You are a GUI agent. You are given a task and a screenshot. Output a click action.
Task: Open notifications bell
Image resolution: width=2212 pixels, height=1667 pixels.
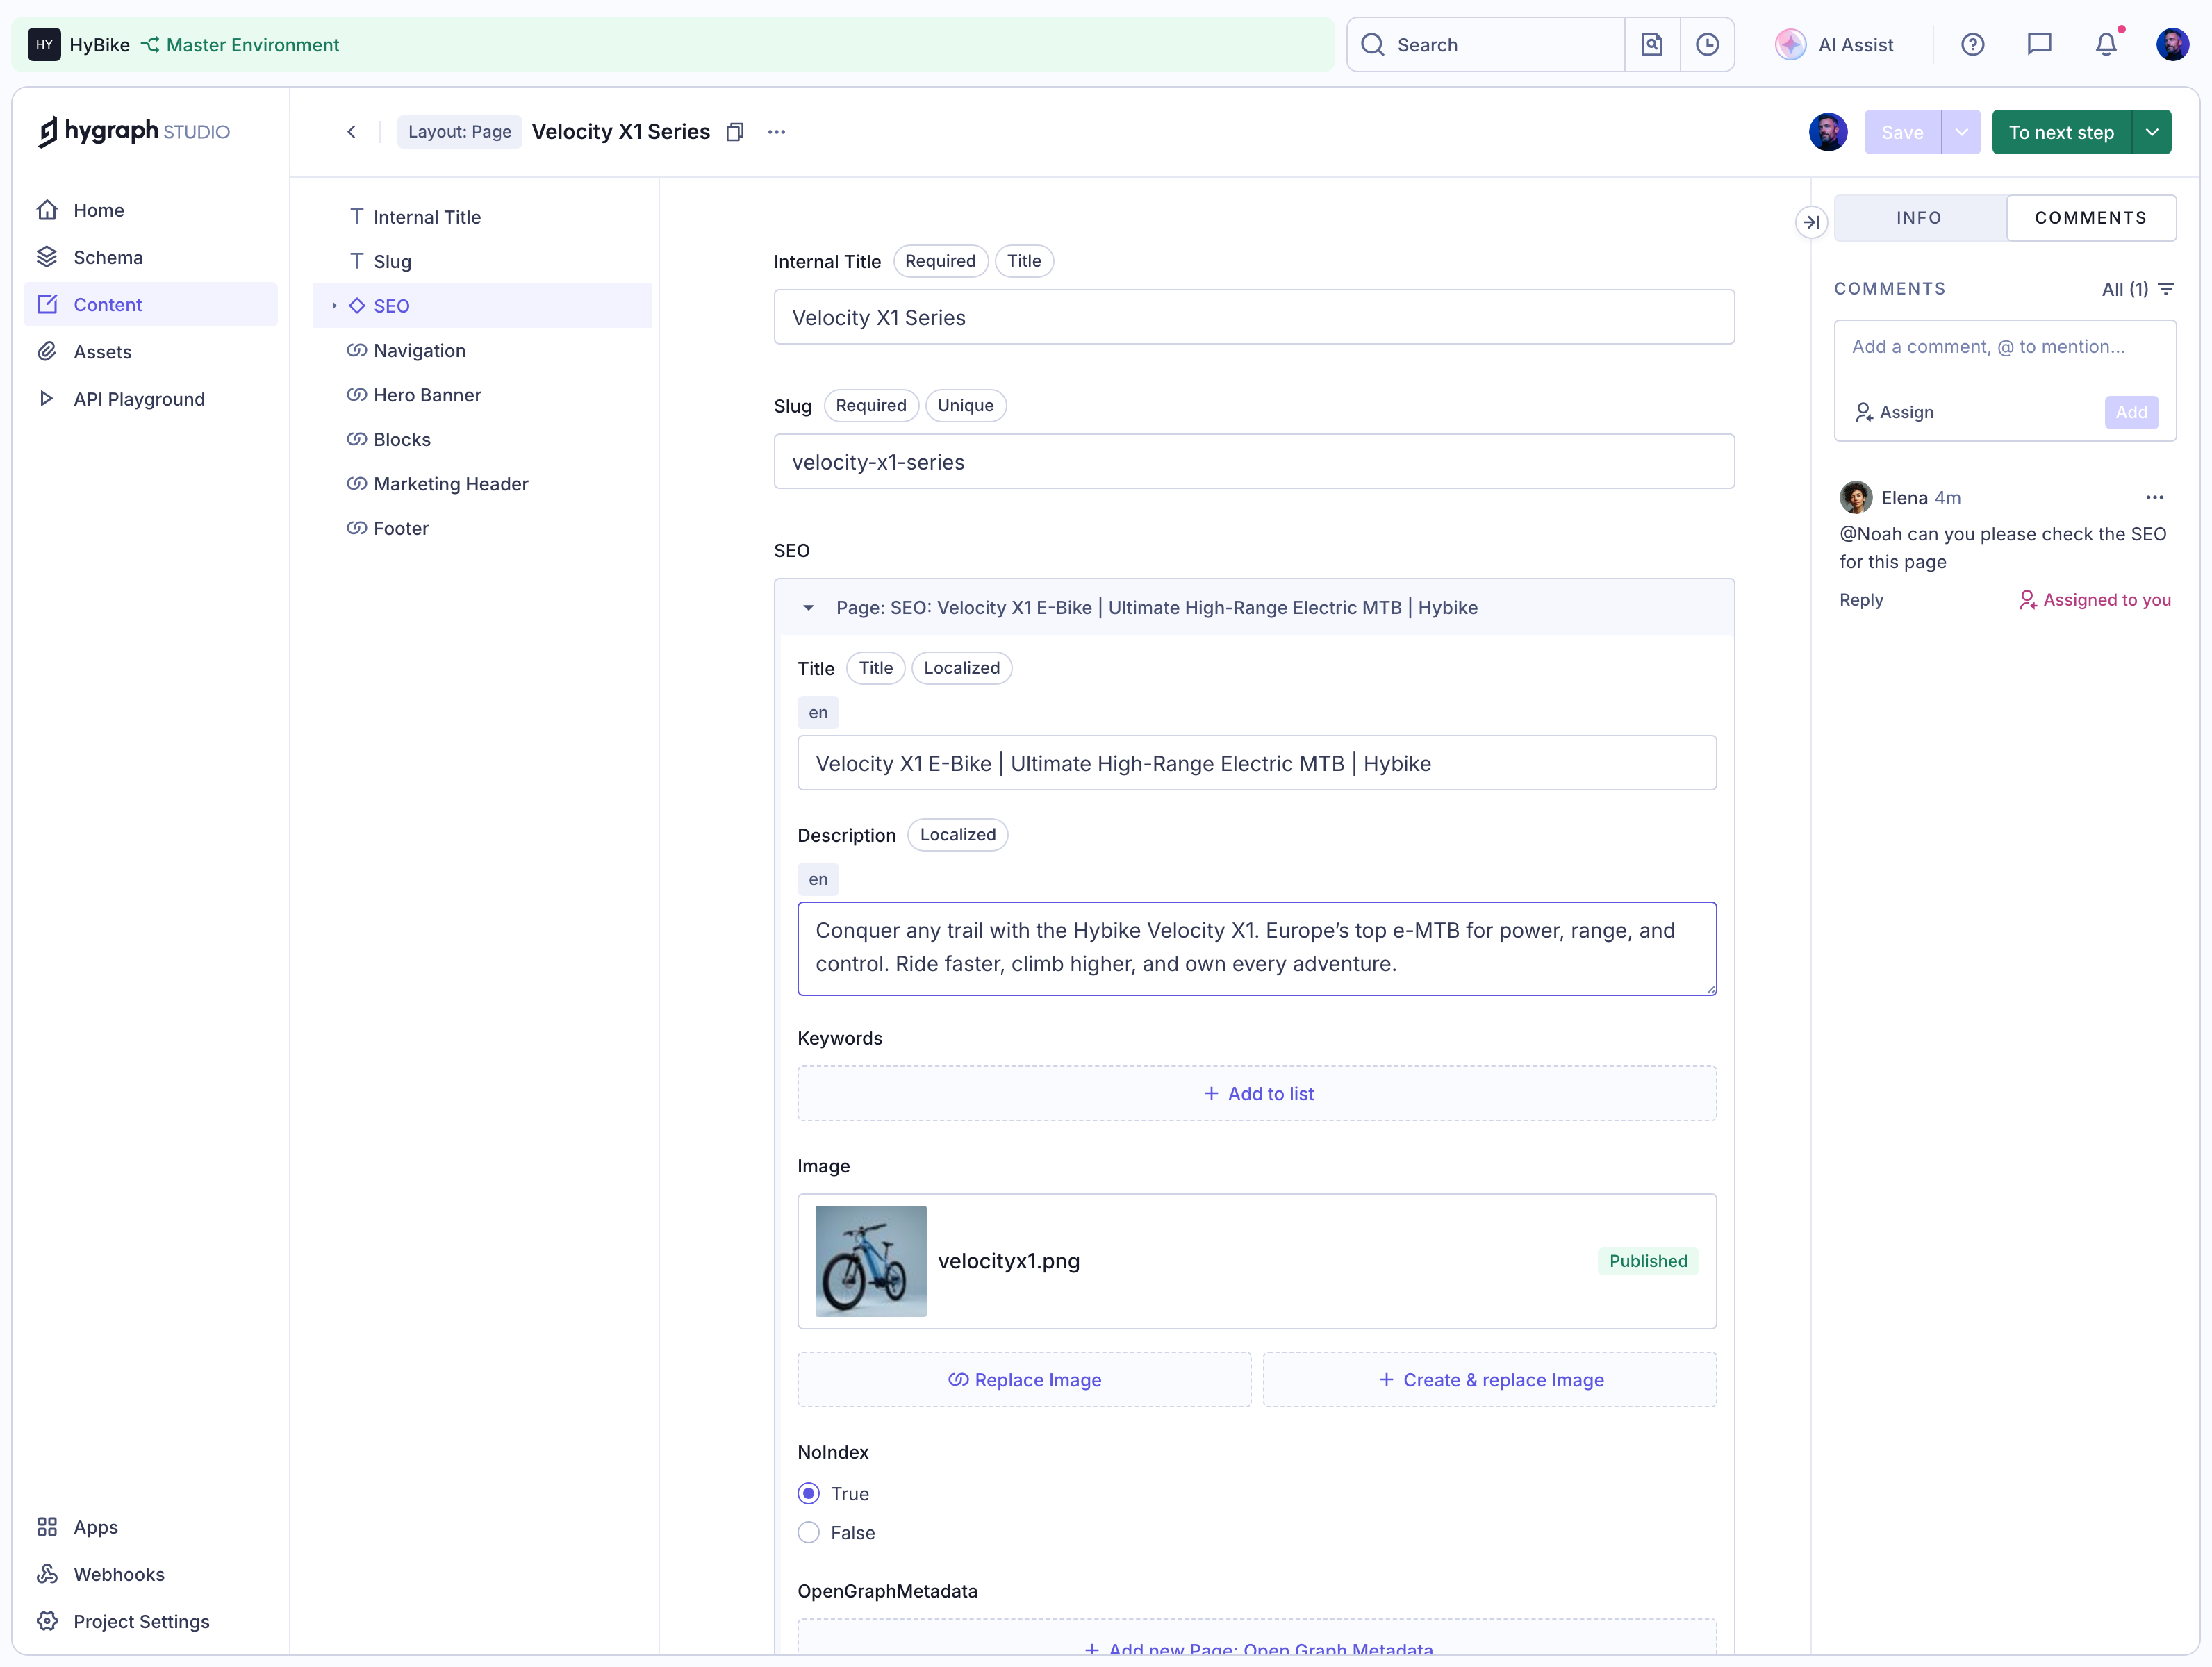click(x=2106, y=44)
